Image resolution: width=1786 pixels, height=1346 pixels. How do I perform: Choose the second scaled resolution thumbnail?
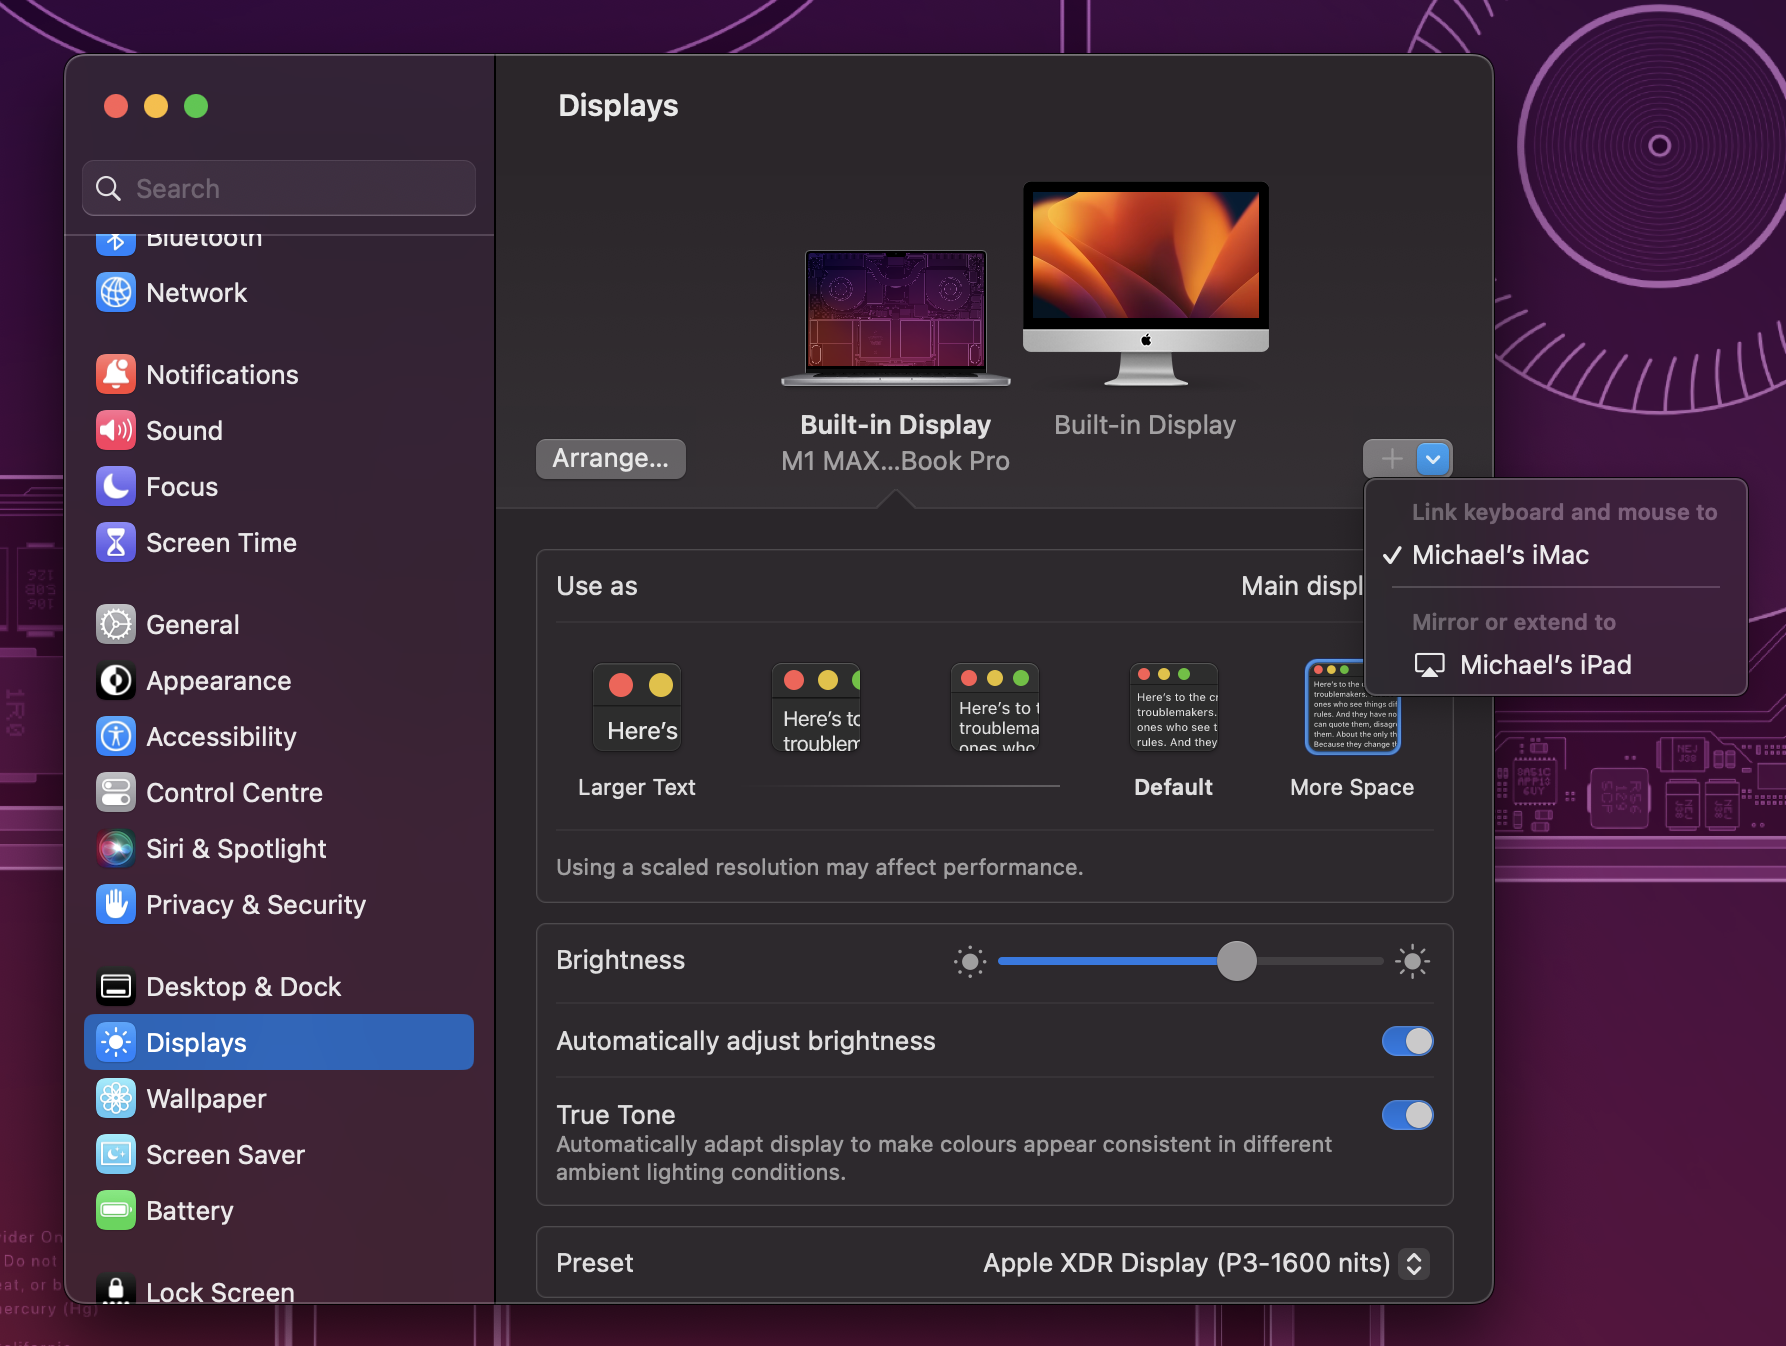(816, 707)
